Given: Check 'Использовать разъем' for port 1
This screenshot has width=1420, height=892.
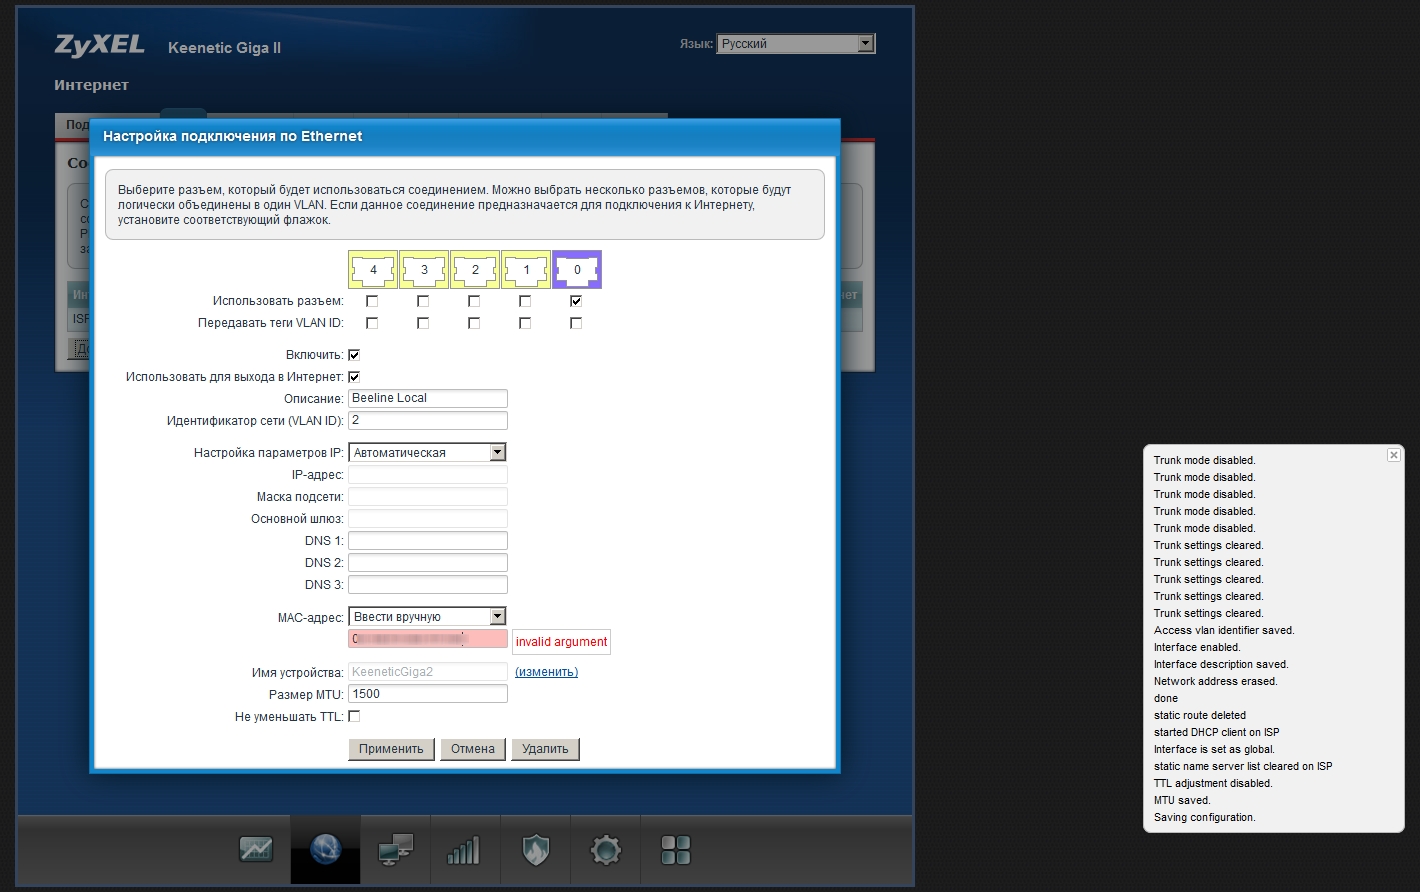Looking at the screenshot, I should click(x=525, y=301).
